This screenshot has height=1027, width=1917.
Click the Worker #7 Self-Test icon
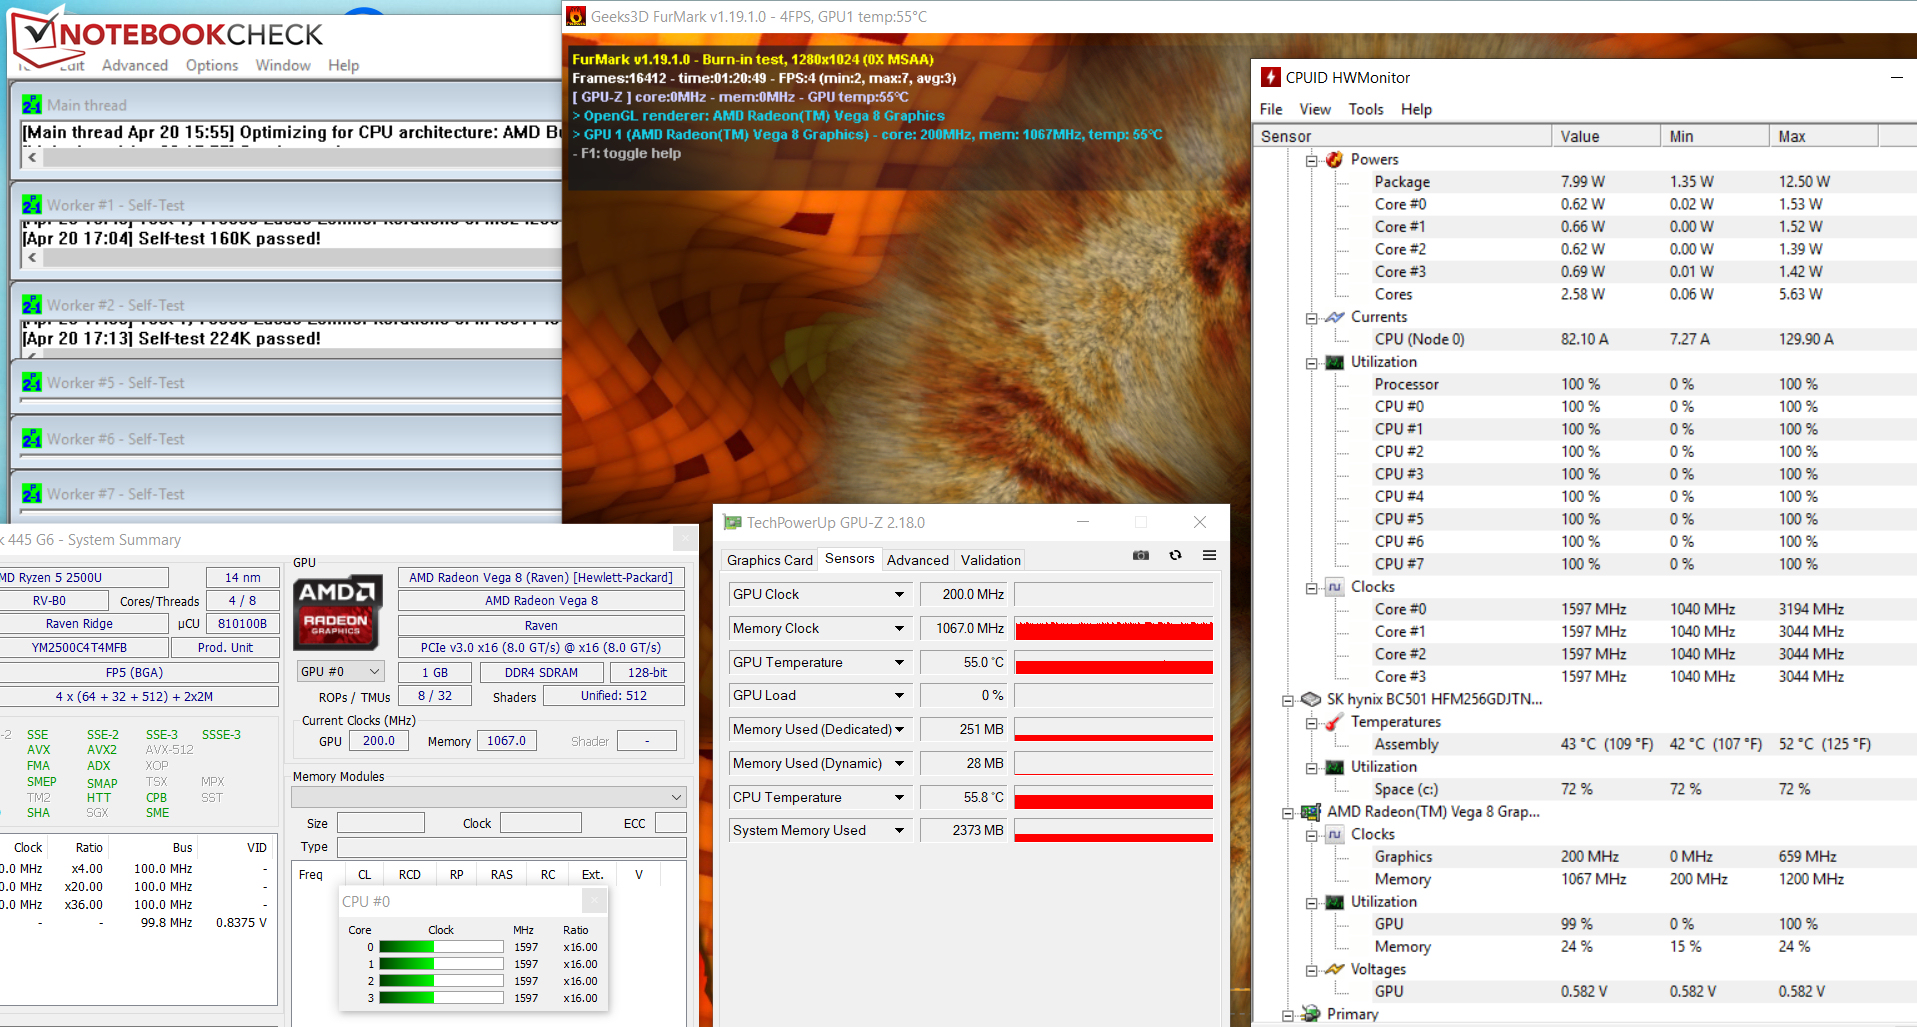(x=32, y=493)
